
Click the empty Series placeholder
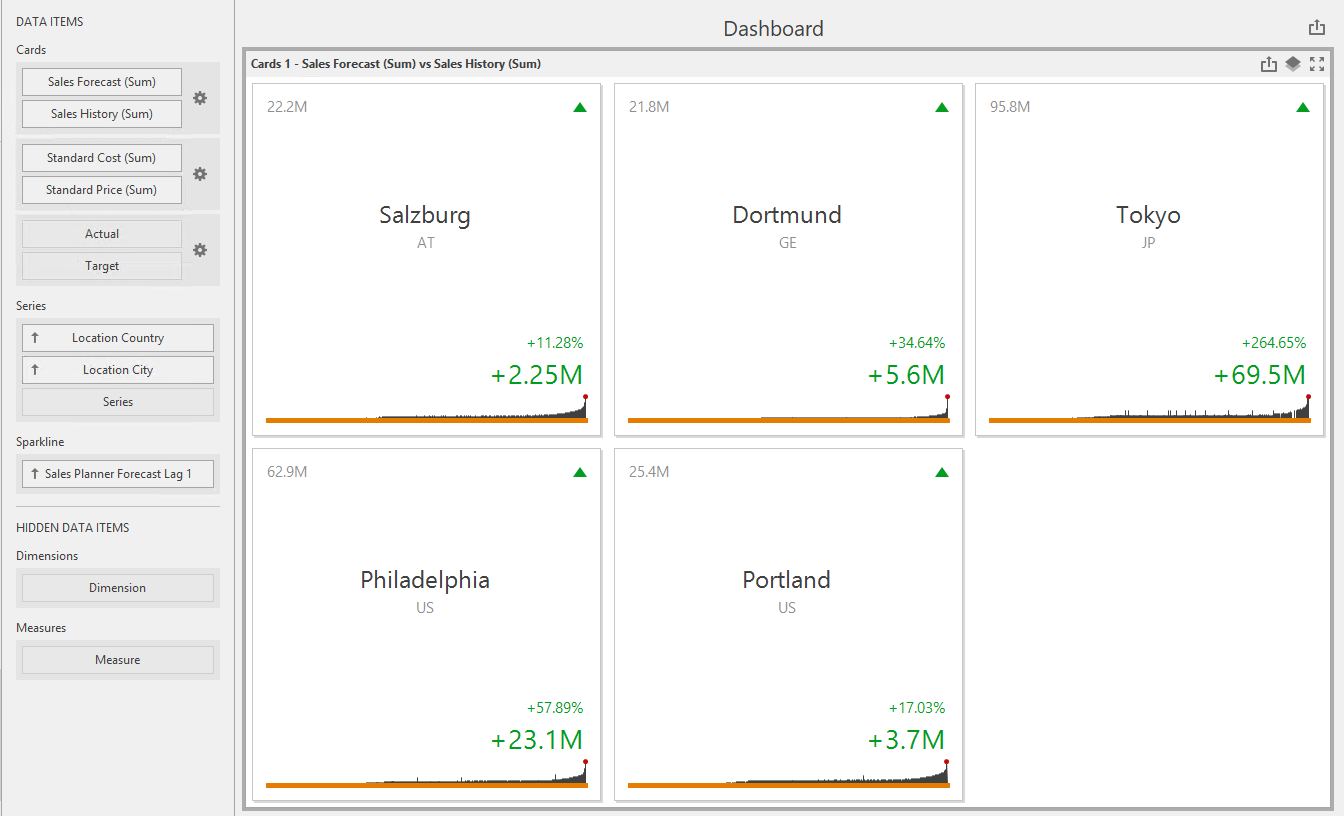(x=118, y=402)
